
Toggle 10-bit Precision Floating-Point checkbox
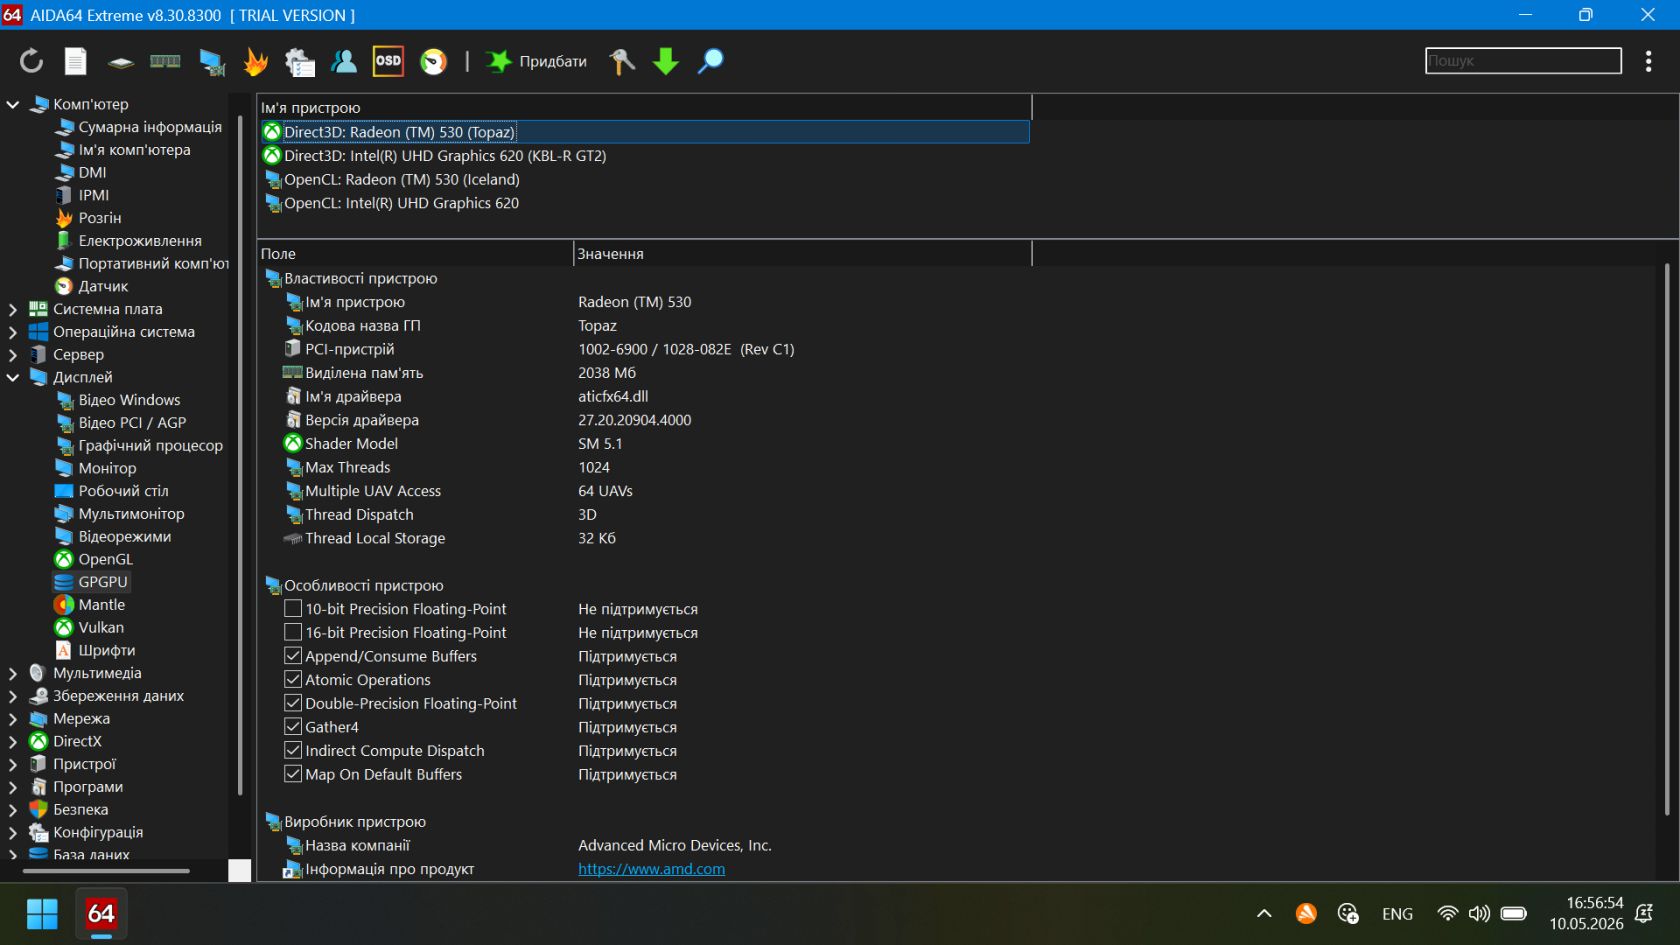tap(293, 608)
